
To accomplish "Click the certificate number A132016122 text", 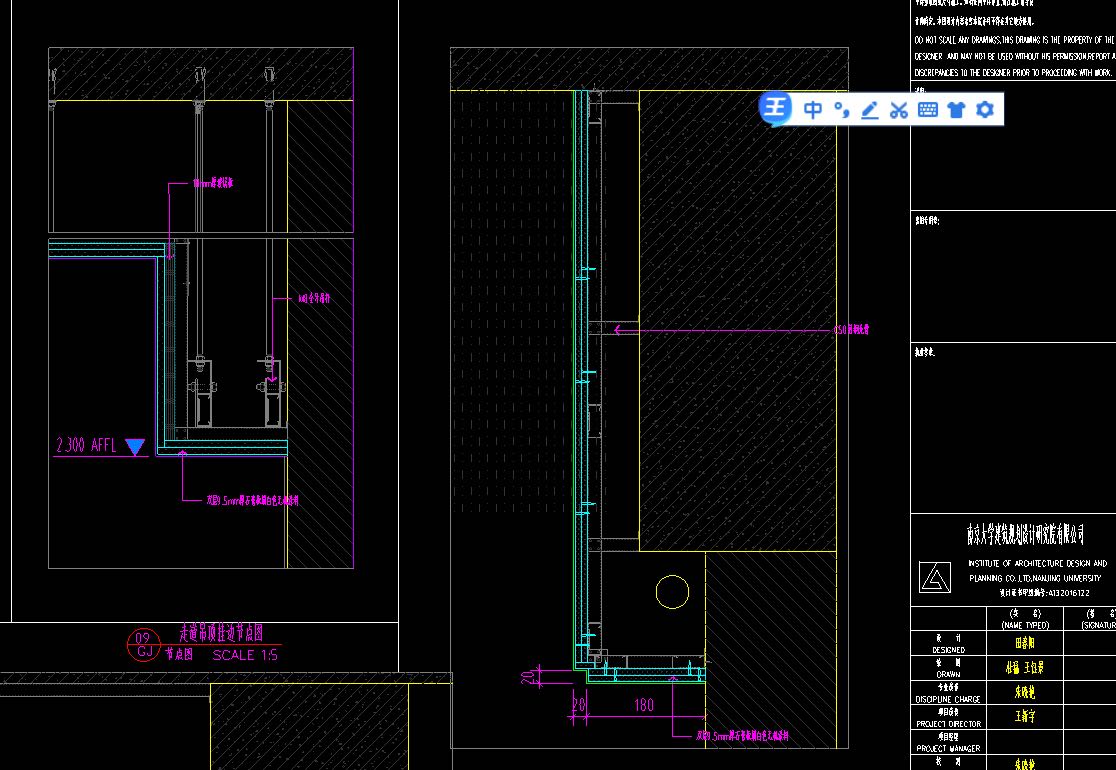I will 1044,592.
